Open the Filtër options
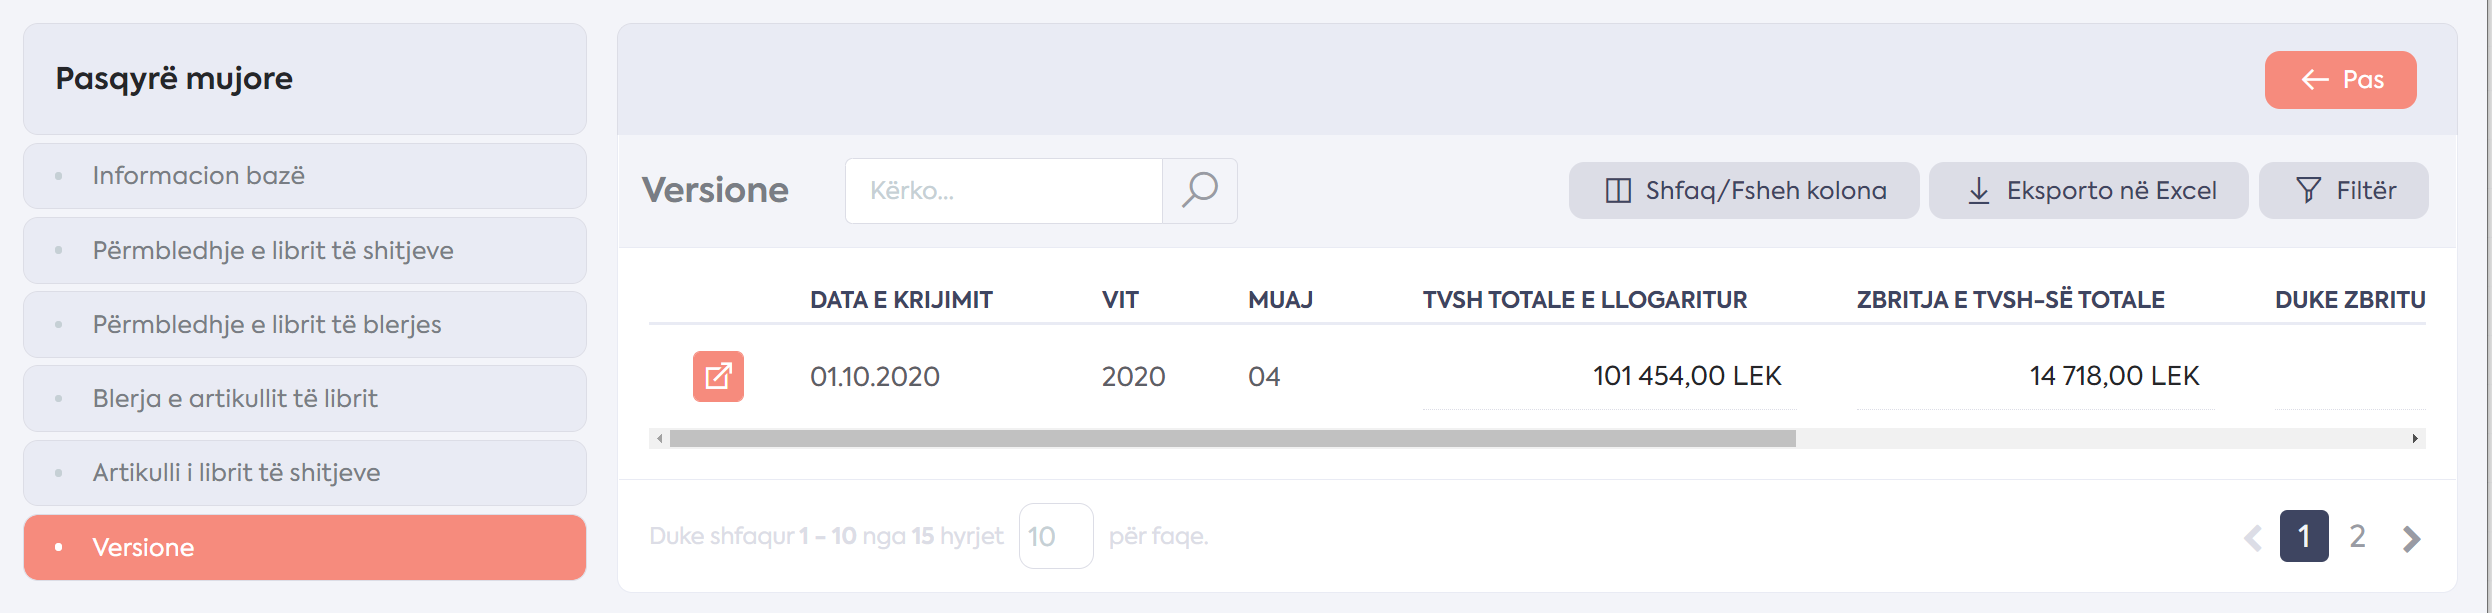 coord(2344,190)
